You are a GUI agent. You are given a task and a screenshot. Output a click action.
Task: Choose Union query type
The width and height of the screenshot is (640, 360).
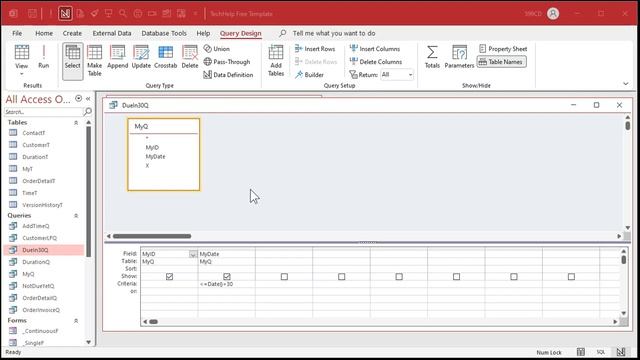pos(217,49)
